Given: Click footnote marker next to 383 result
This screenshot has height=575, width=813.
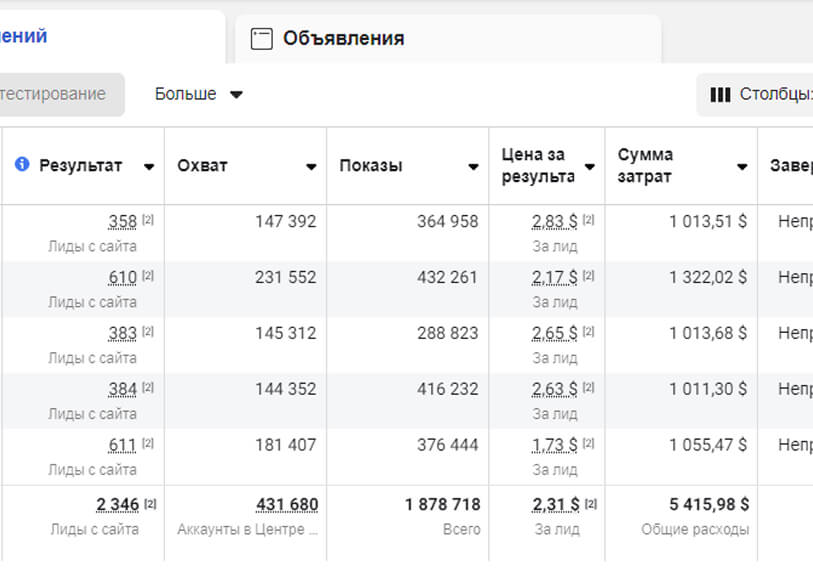Looking at the screenshot, I should [x=148, y=331].
